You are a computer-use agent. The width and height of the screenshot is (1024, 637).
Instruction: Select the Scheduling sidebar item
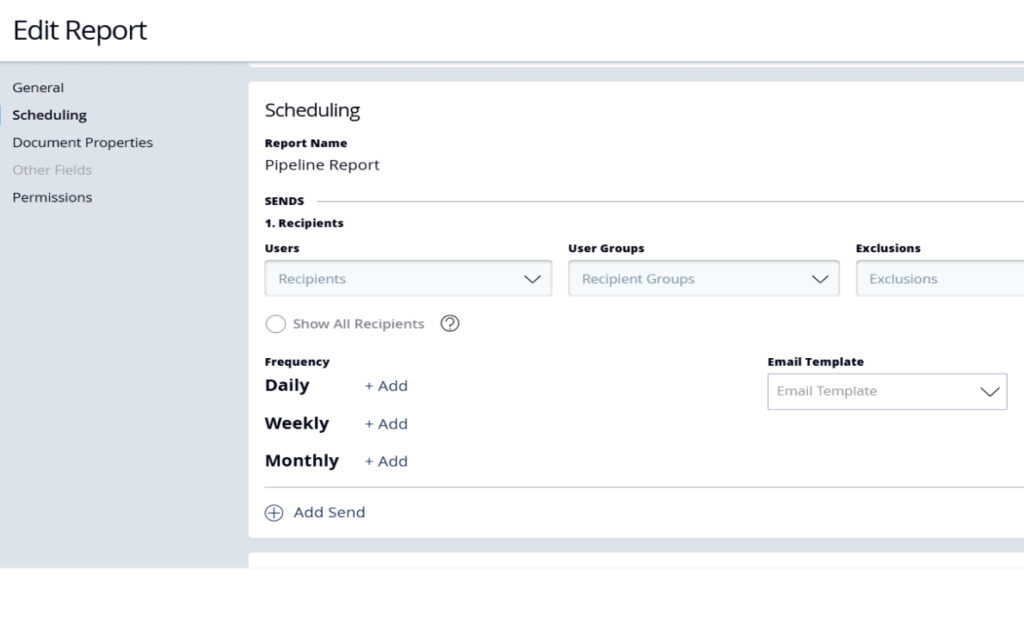(x=50, y=115)
